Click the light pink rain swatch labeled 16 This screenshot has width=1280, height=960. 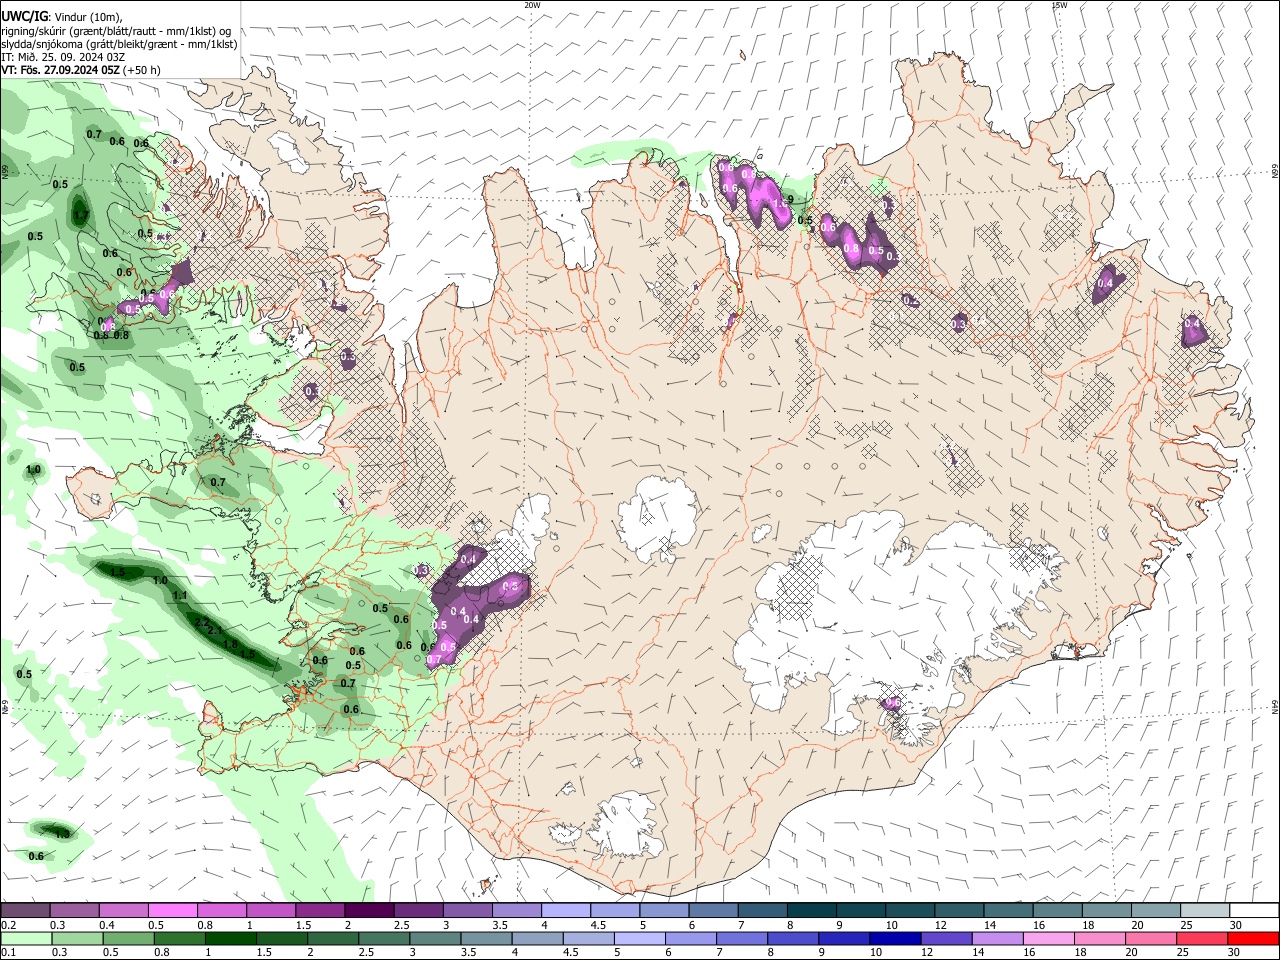[x=1047, y=938]
